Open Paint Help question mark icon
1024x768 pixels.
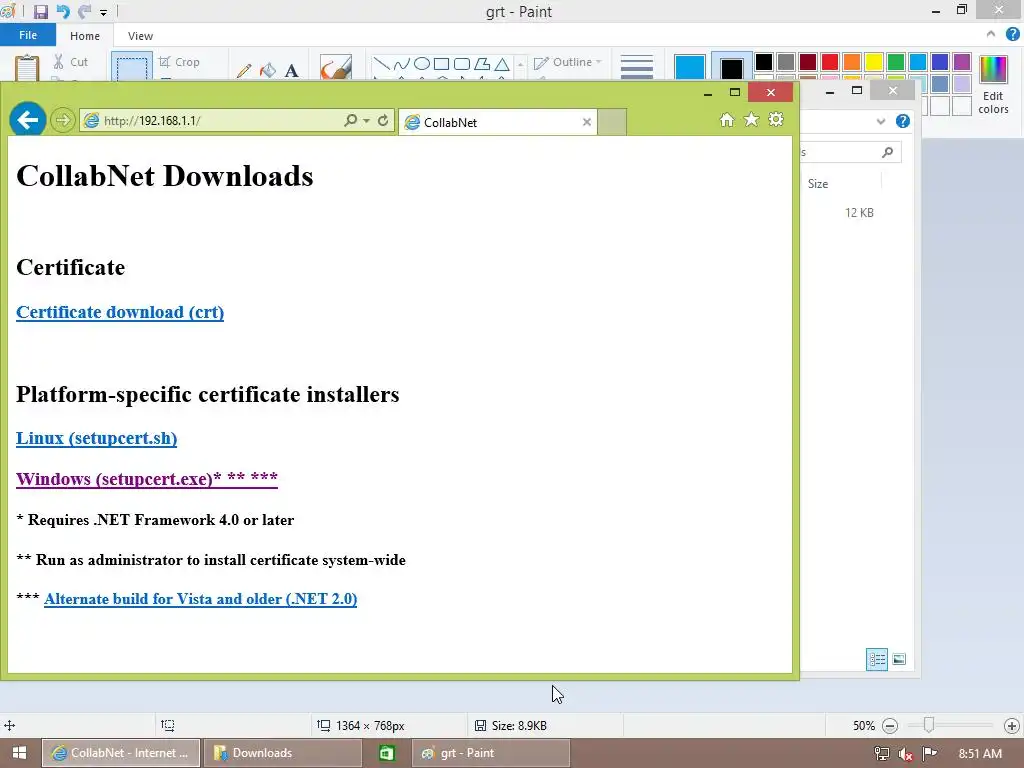[1012, 34]
